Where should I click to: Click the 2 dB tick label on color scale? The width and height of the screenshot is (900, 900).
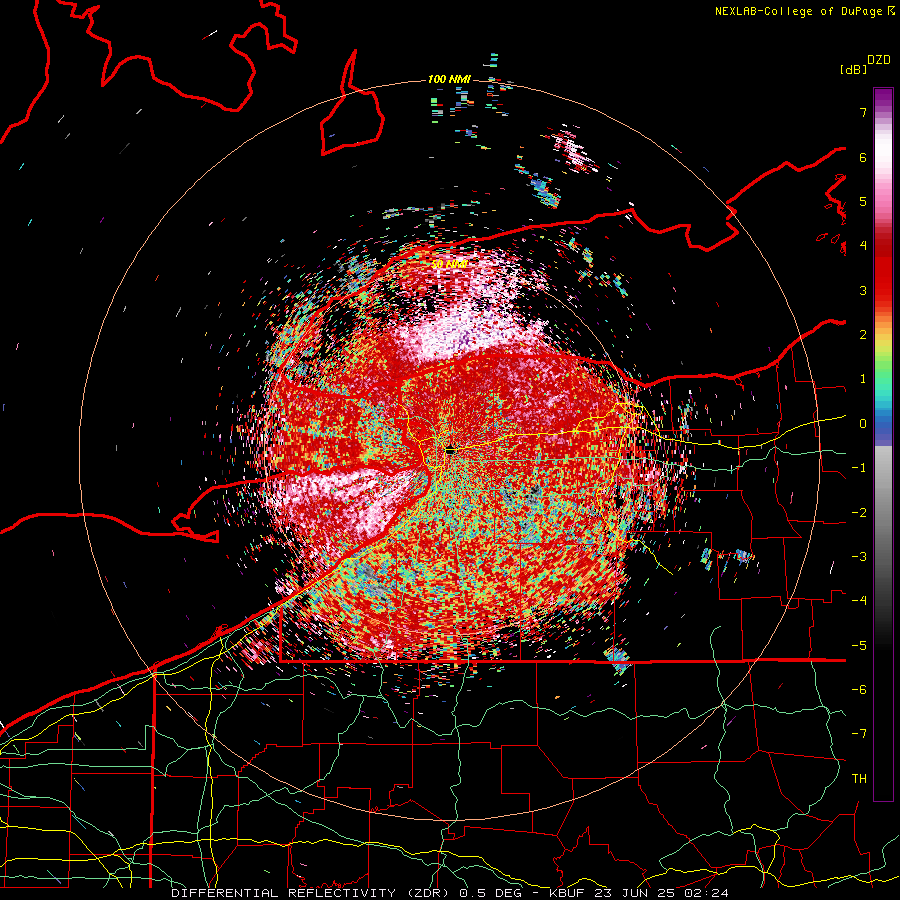click(x=863, y=335)
